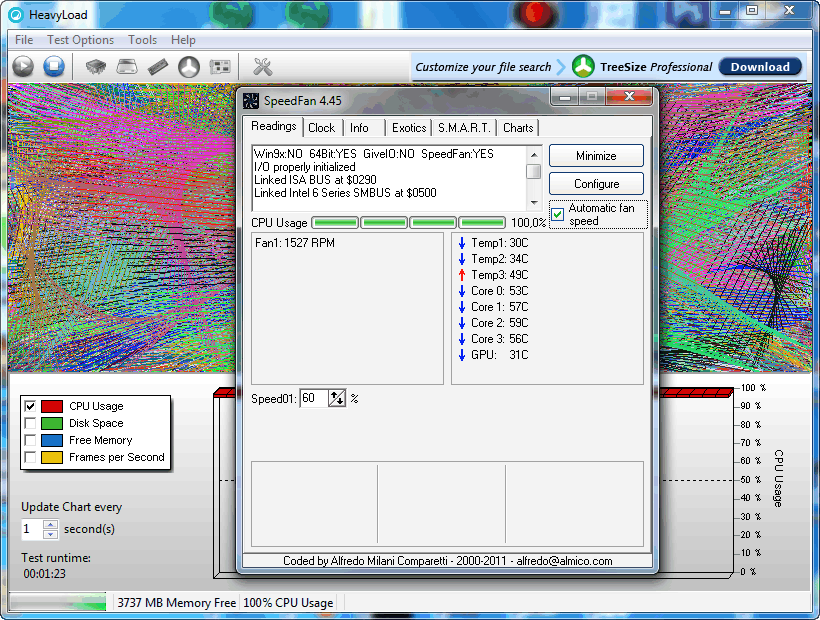Switch to the S.M.A.R.T. tab
The height and width of the screenshot is (620, 820).
coord(464,128)
